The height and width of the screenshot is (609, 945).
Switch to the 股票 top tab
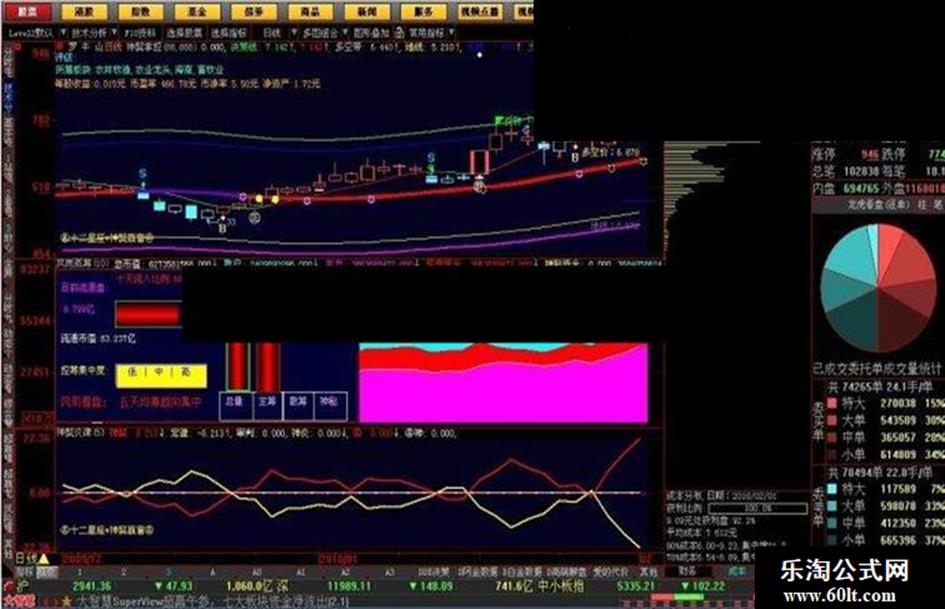click(27, 11)
